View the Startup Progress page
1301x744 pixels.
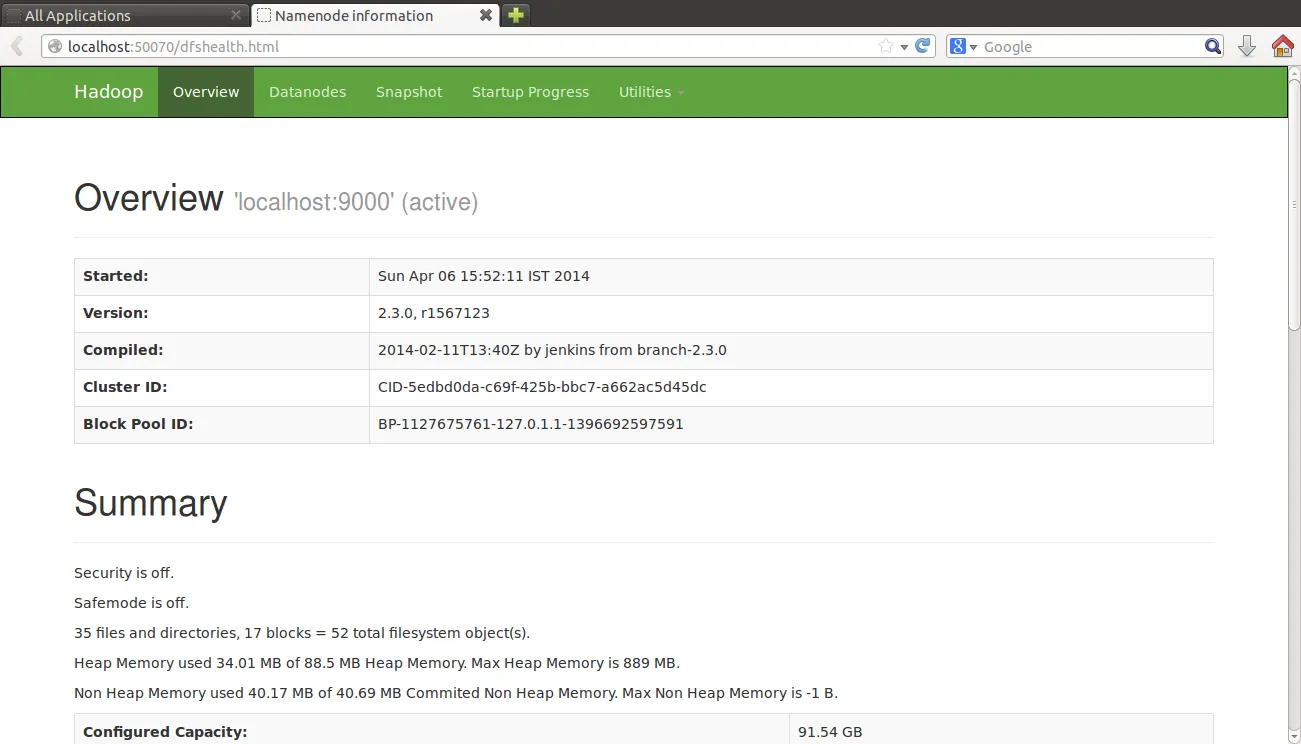click(x=530, y=91)
